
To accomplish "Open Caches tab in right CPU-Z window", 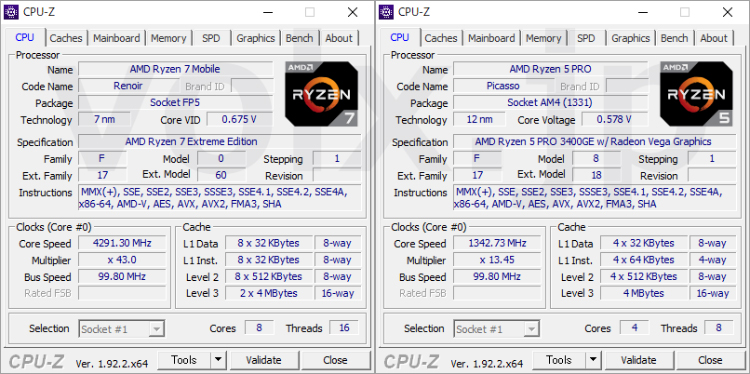I will point(441,38).
